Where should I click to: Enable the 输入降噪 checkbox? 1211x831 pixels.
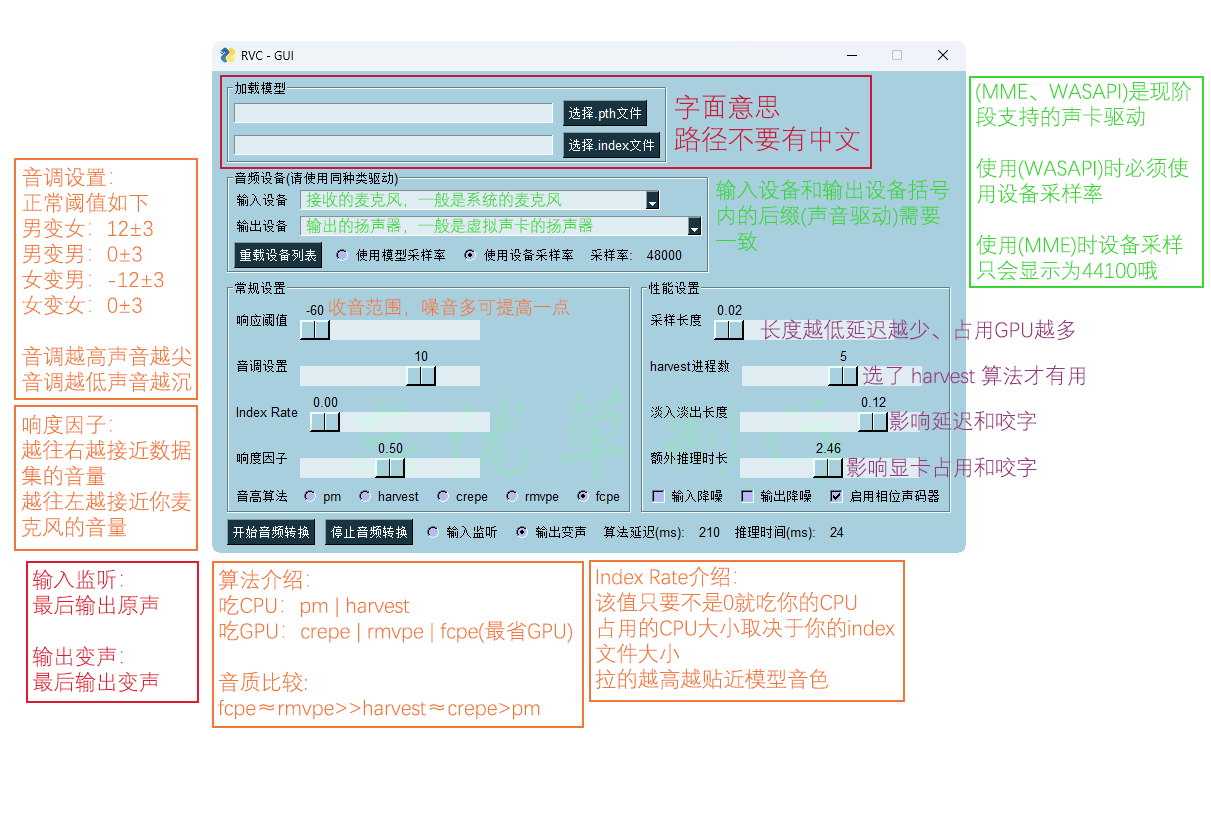(x=656, y=496)
